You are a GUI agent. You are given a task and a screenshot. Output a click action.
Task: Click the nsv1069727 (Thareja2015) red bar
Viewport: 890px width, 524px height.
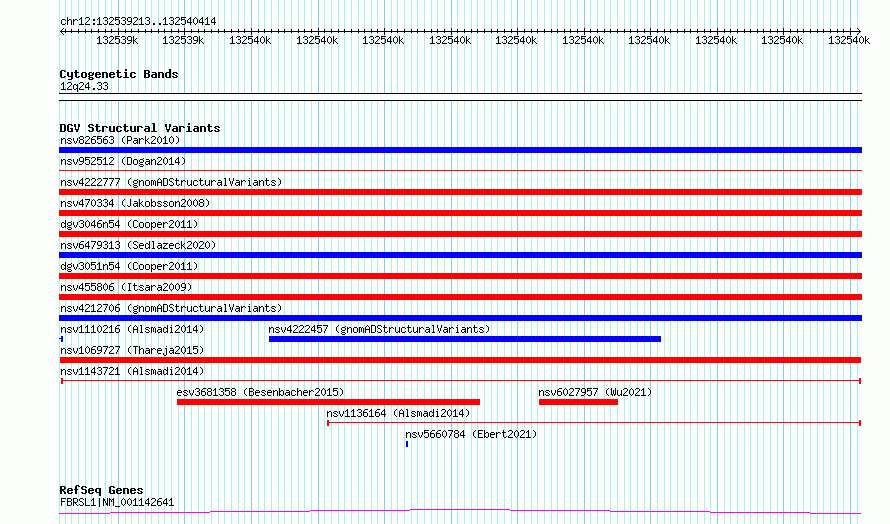pos(460,360)
